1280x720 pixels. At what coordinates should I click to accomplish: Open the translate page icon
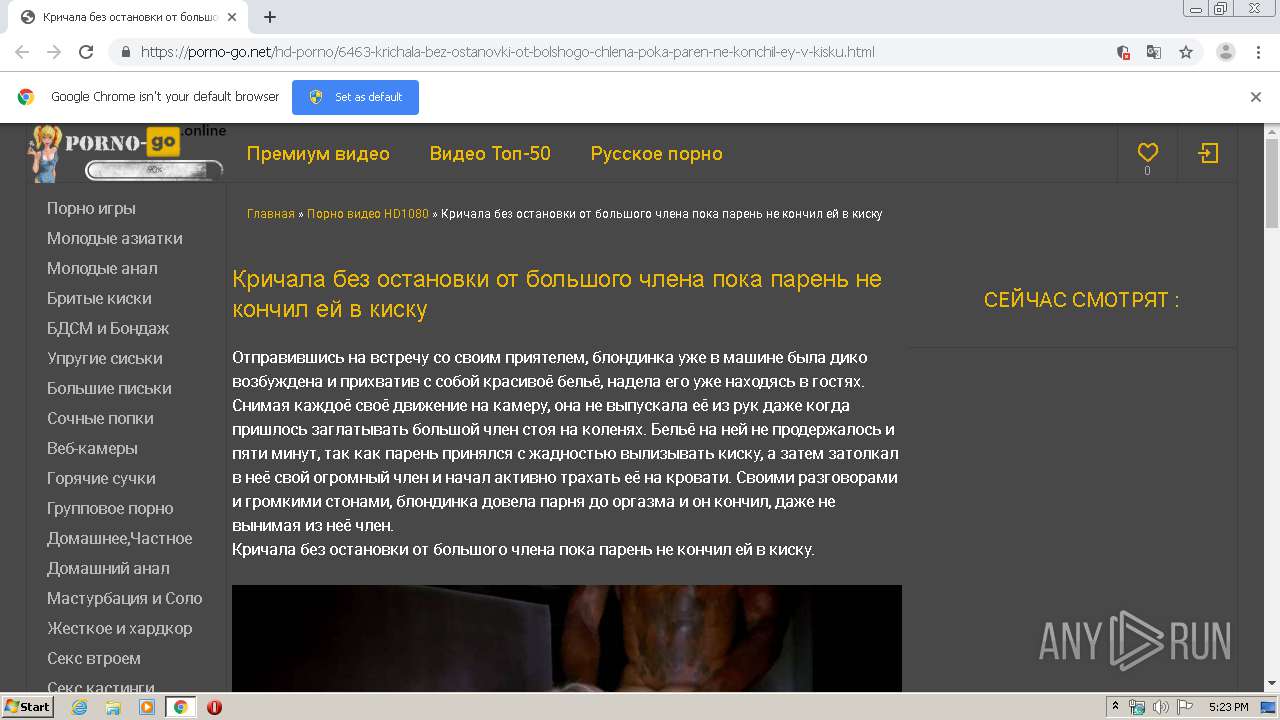[x=1154, y=52]
